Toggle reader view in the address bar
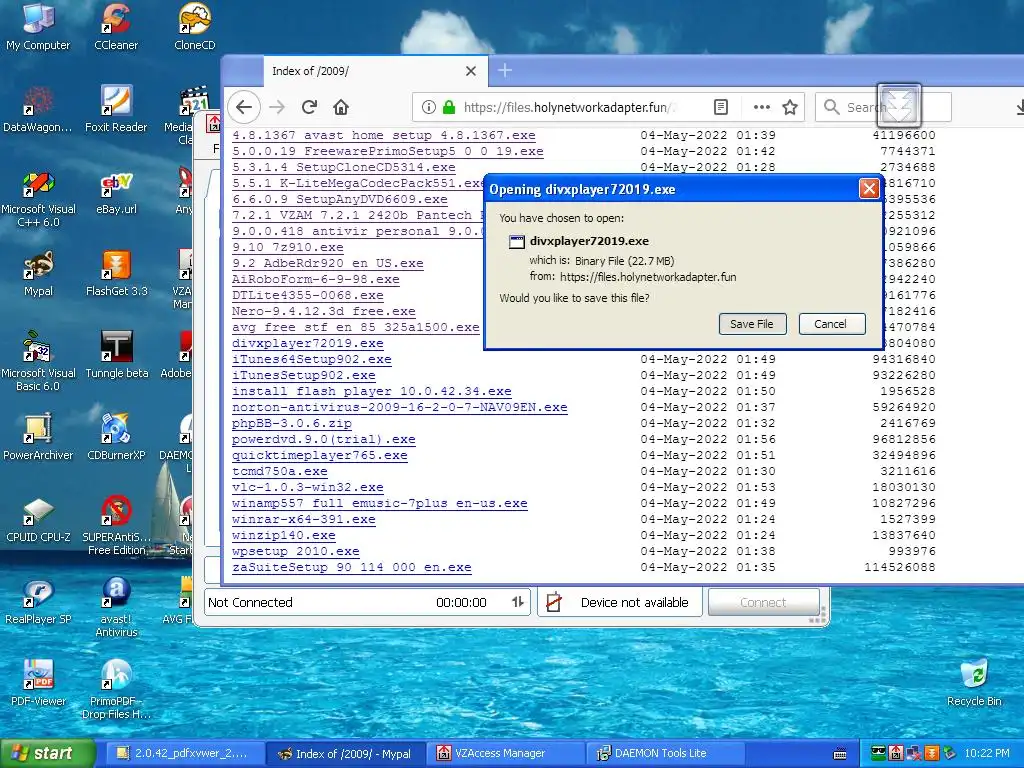 pyautogui.click(x=720, y=107)
